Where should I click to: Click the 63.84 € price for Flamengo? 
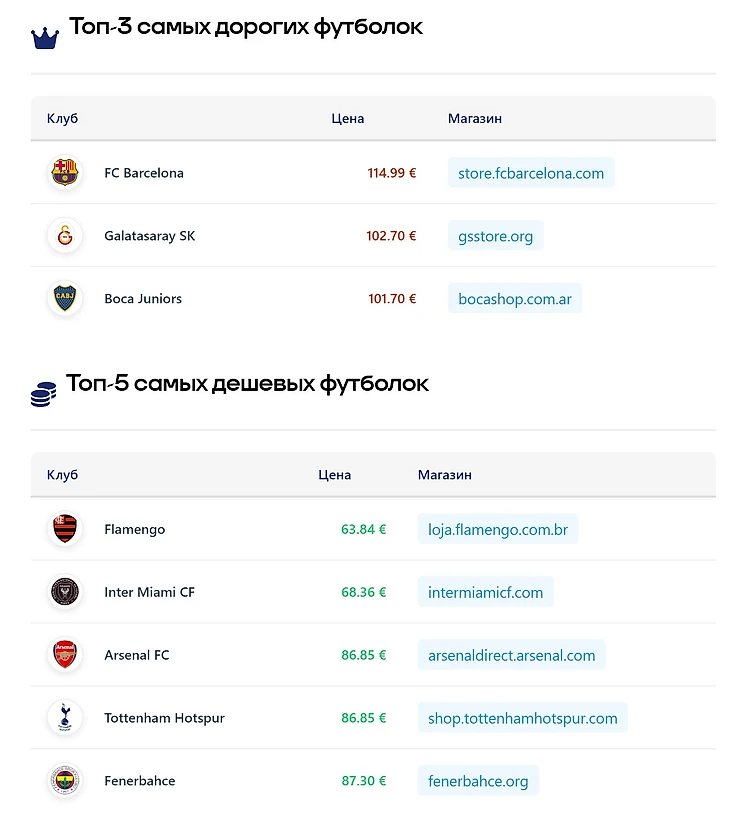tap(363, 530)
